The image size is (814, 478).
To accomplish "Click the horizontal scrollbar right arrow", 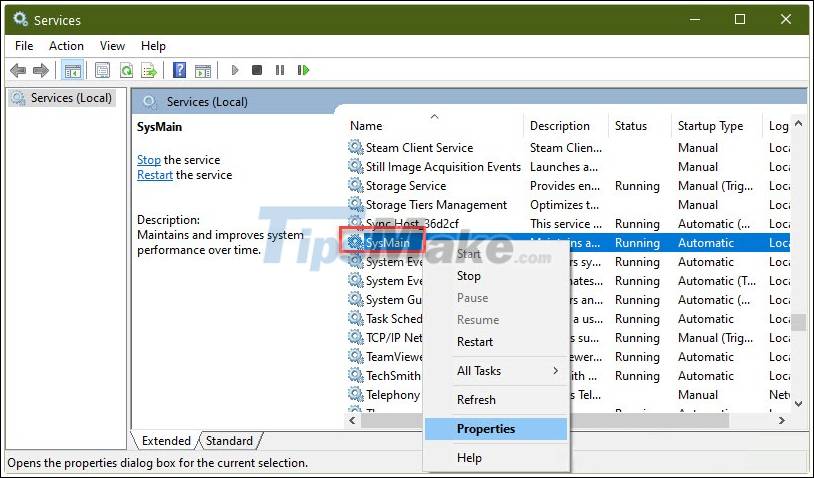I will [782, 420].
